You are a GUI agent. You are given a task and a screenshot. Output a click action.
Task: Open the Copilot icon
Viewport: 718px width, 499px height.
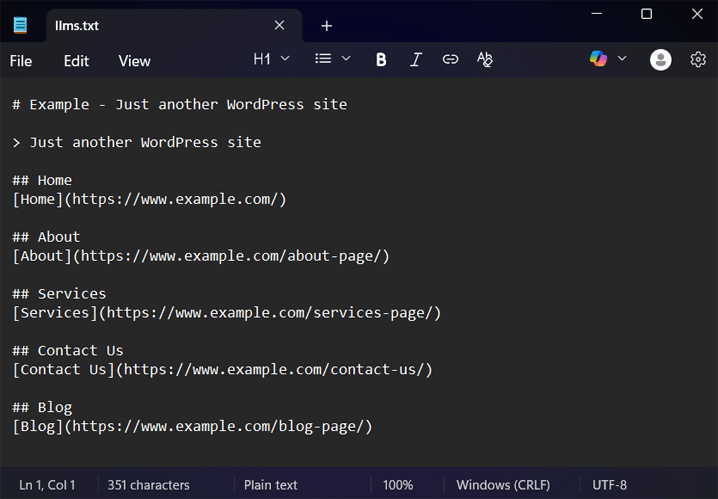pyautogui.click(x=599, y=59)
